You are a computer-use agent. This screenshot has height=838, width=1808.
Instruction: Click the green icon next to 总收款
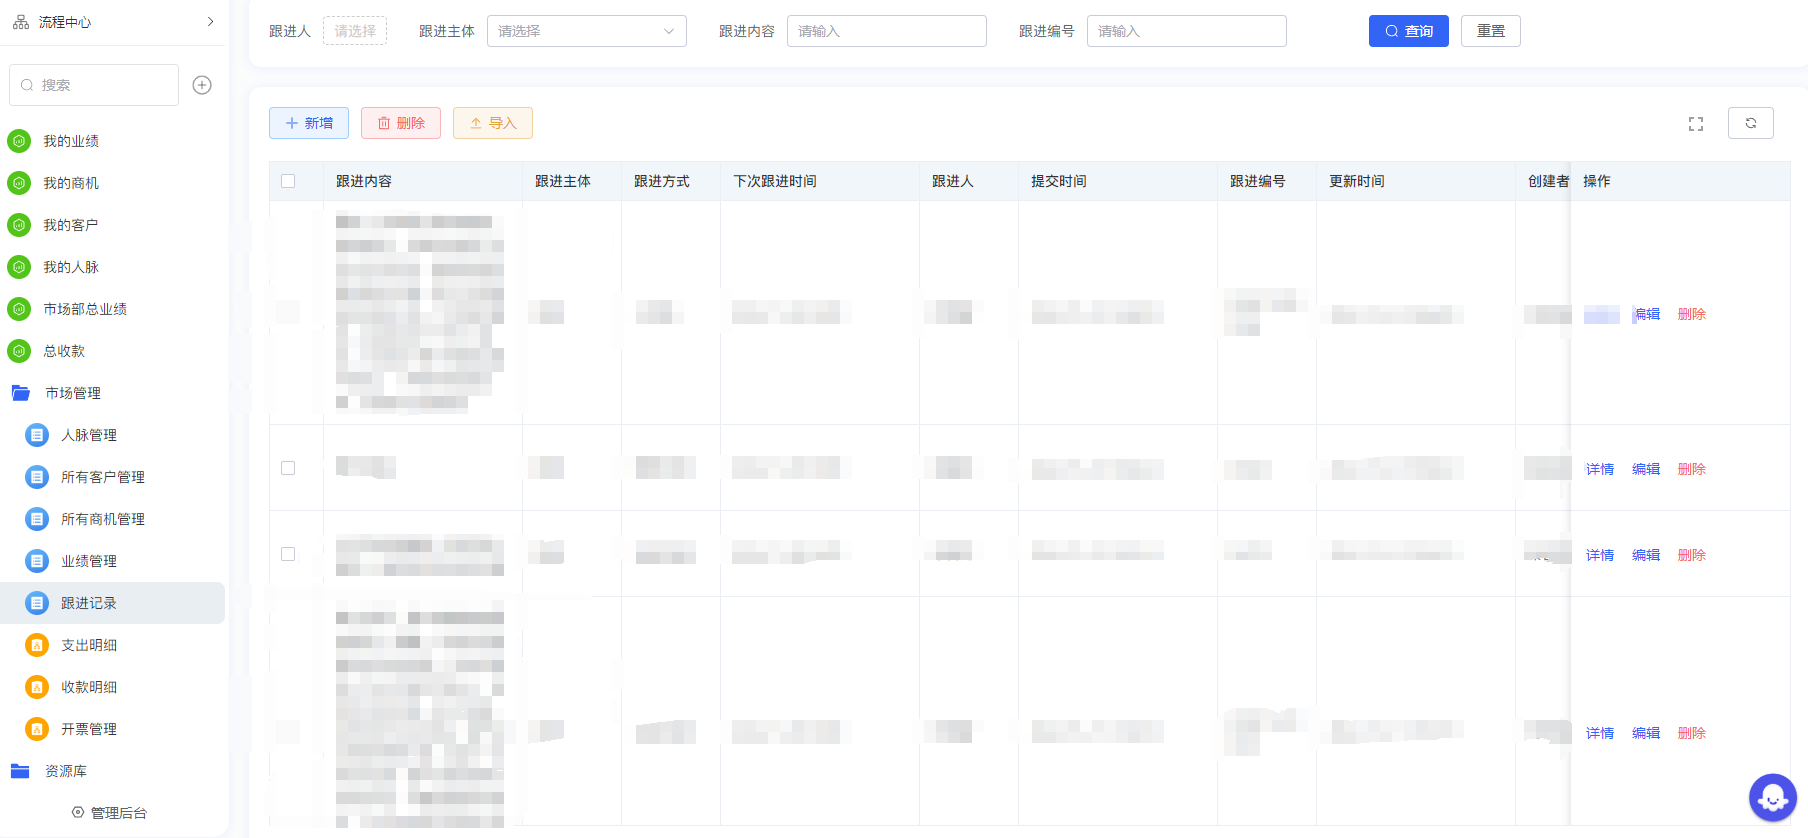pos(19,351)
